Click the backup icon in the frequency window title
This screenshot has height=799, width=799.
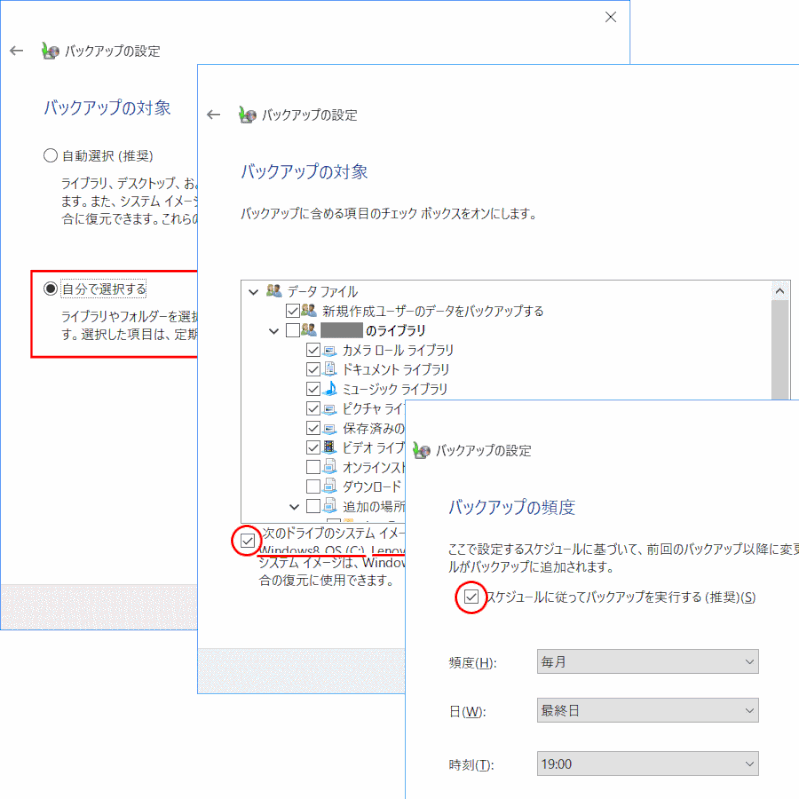(421, 450)
